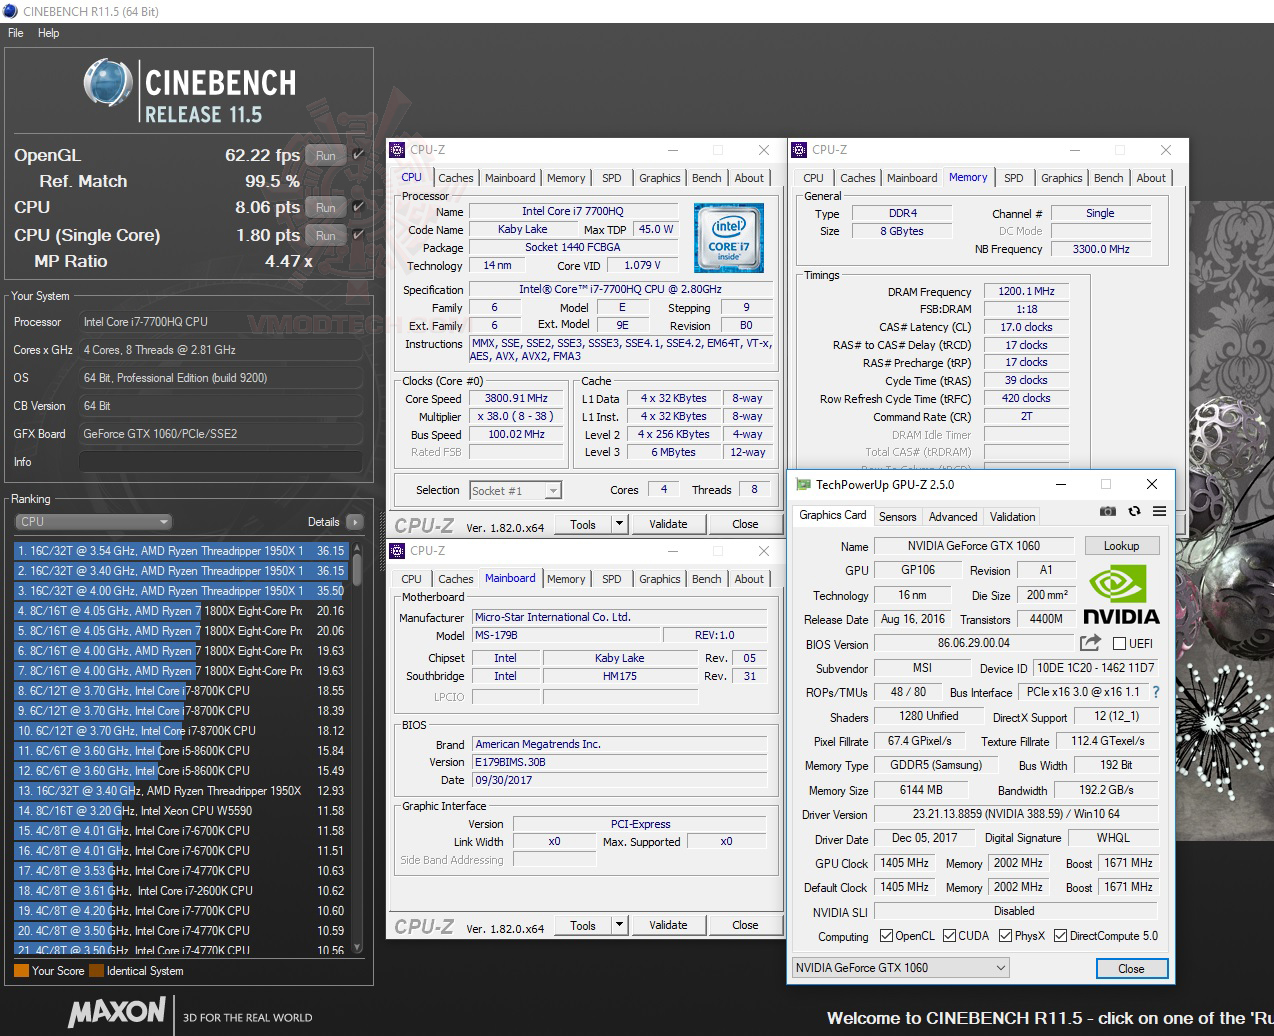Select ranking row 10 Core i7-8700K

coord(181,731)
